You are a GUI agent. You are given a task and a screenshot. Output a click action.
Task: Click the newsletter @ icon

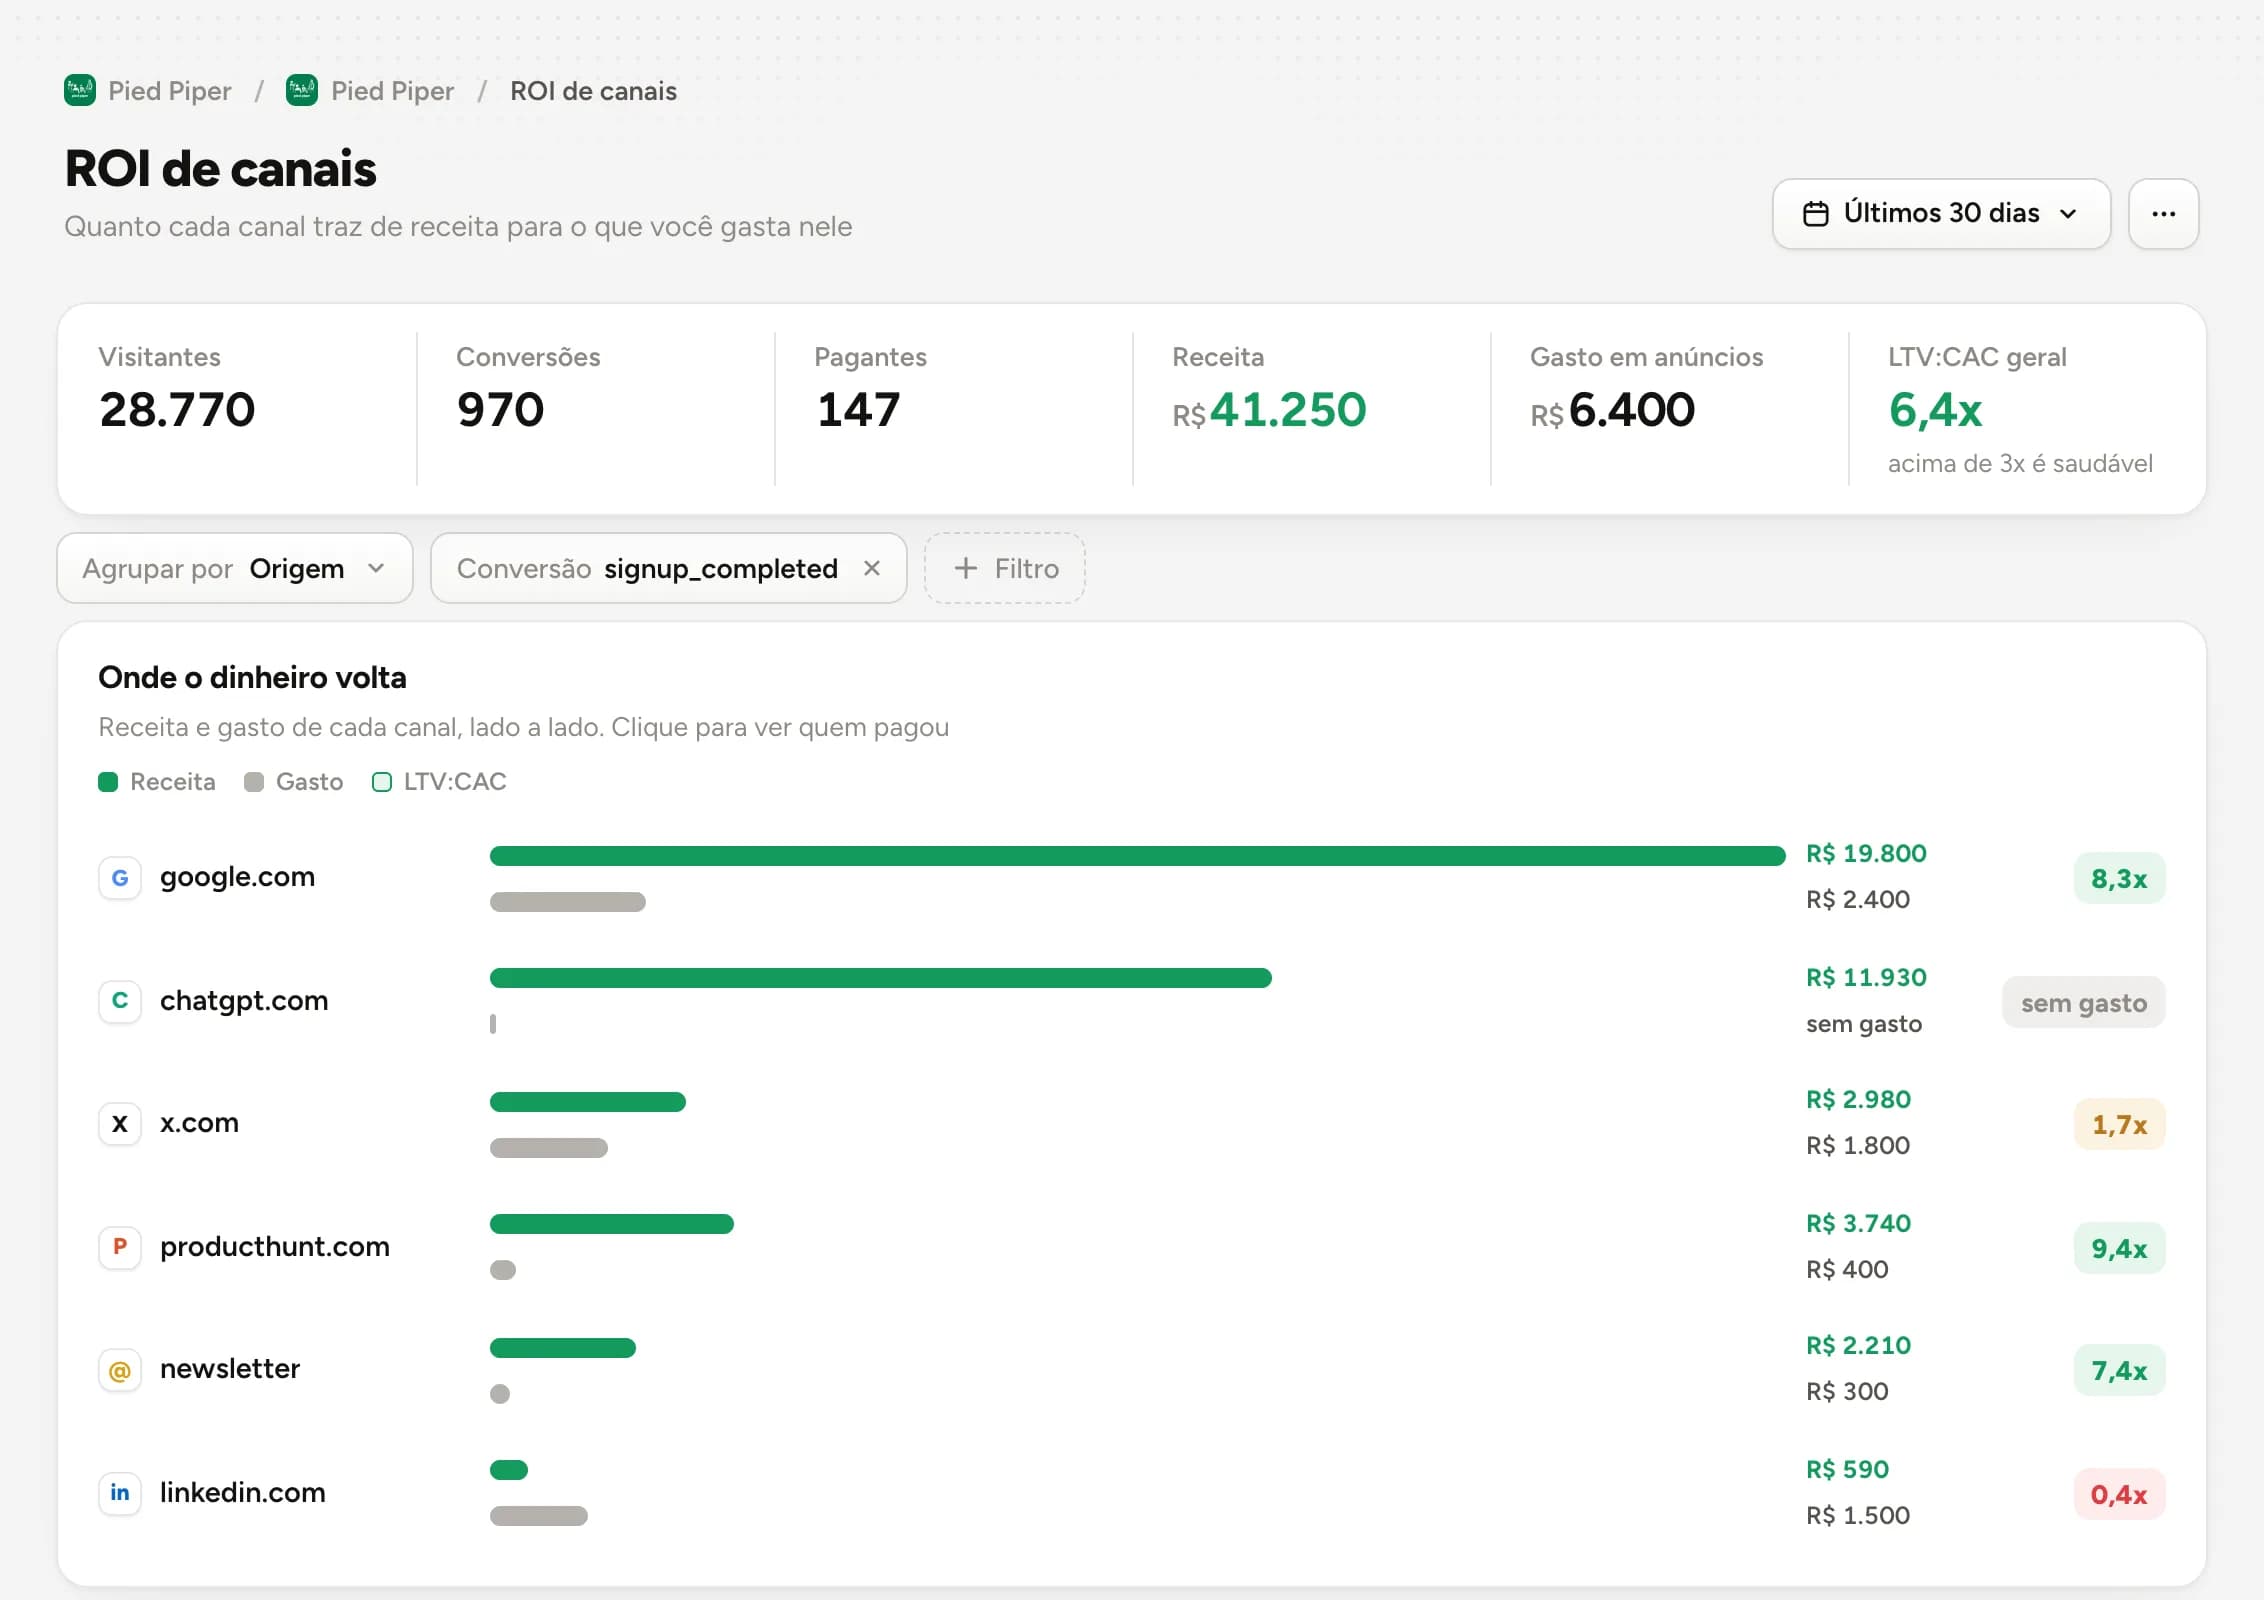click(x=120, y=1370)
